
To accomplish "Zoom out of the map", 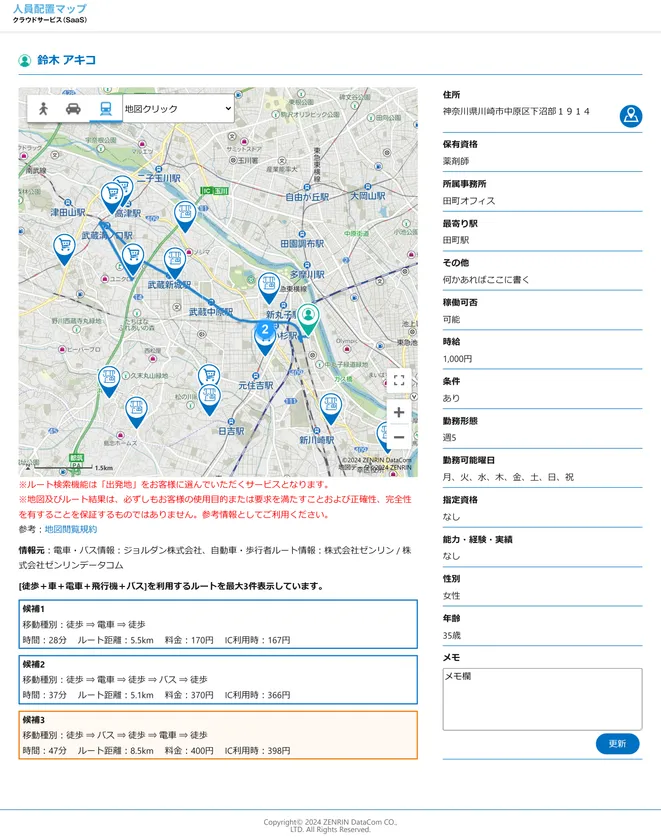I will 399,438.
